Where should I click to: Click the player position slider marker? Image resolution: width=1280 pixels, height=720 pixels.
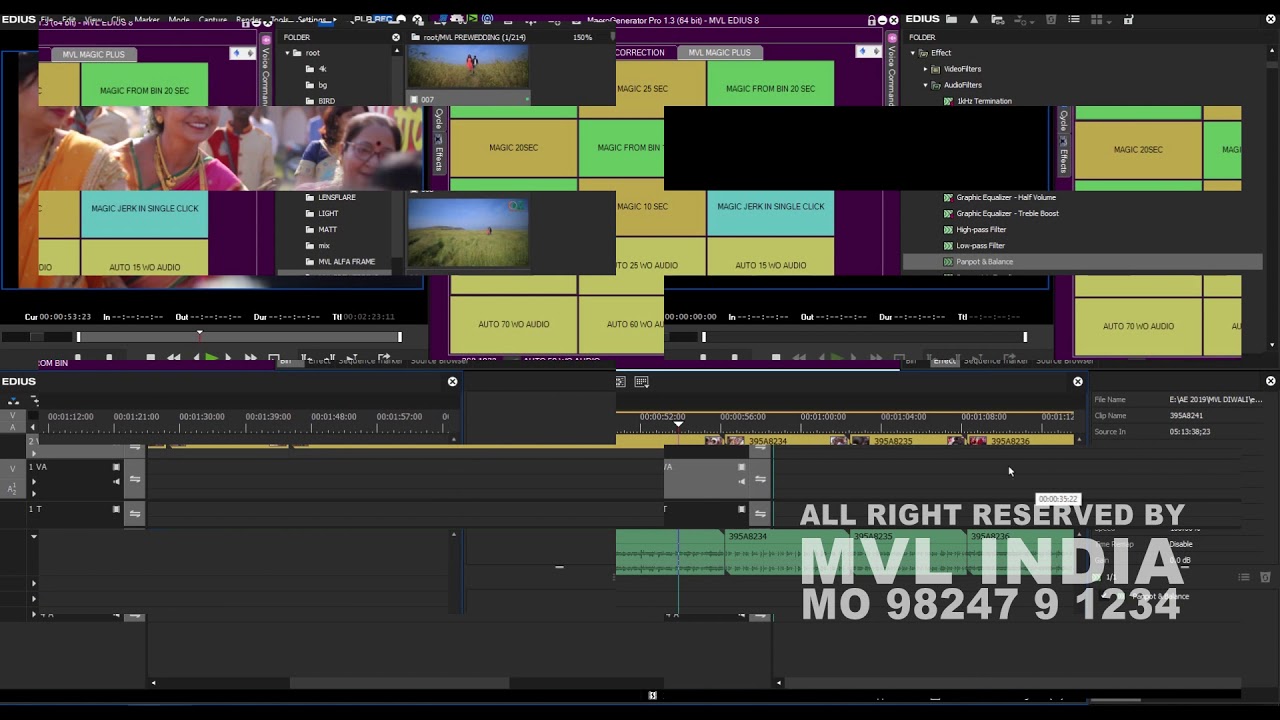point(199,335)
